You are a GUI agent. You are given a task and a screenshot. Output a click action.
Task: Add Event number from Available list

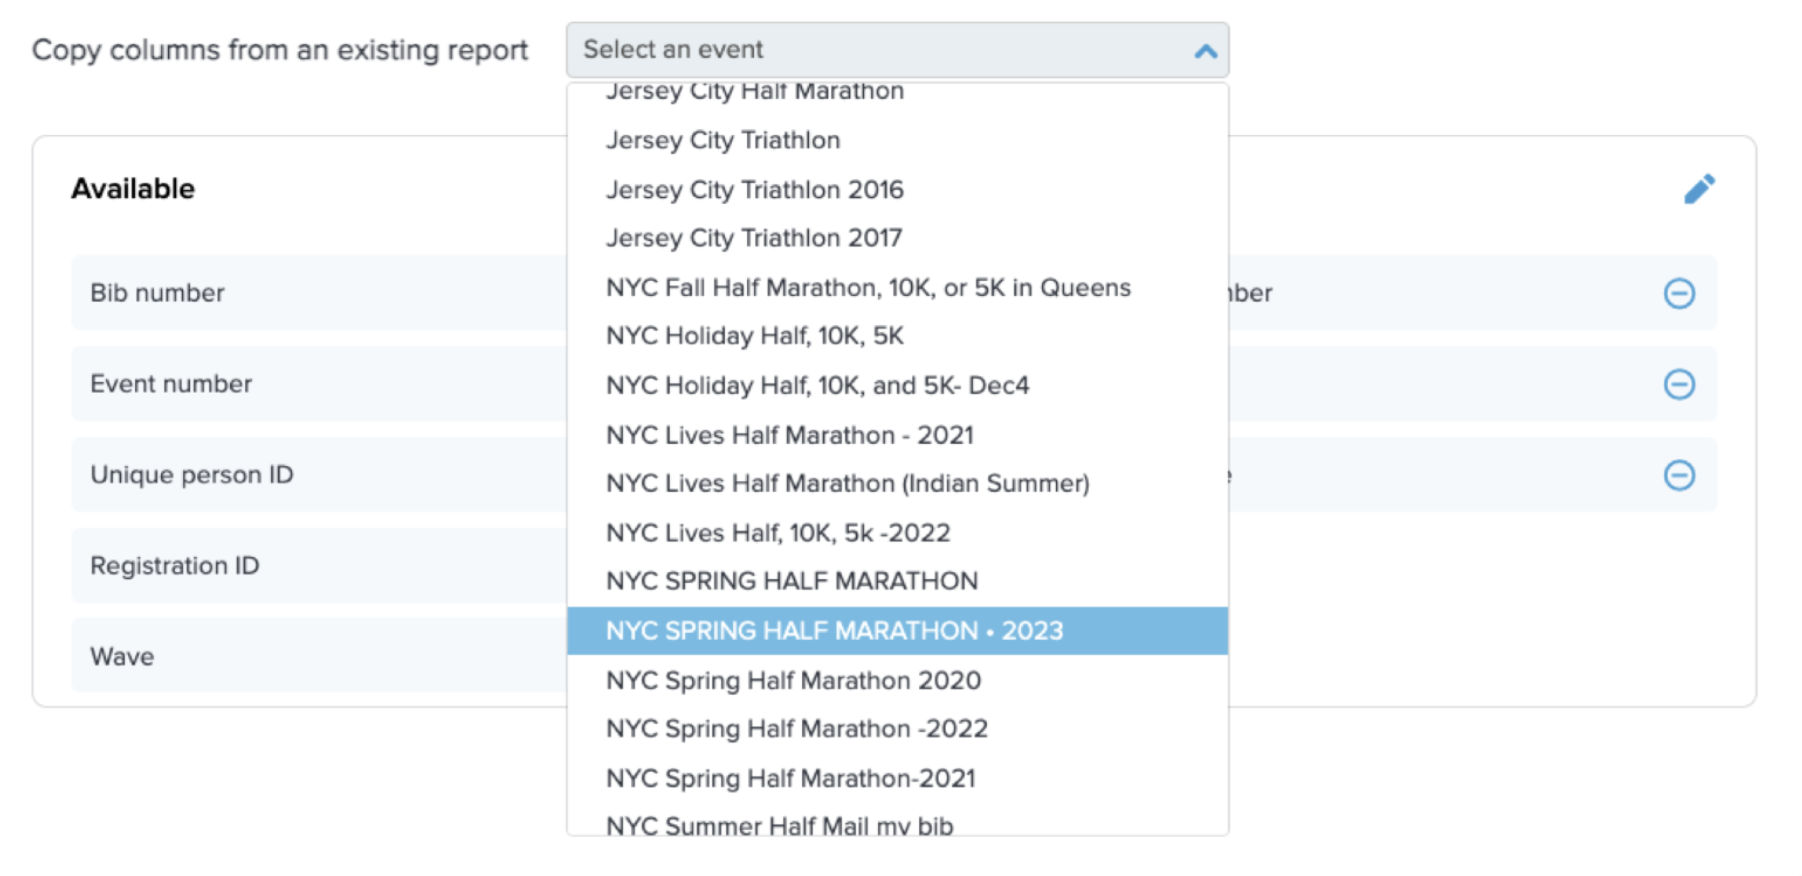(171, 384)
